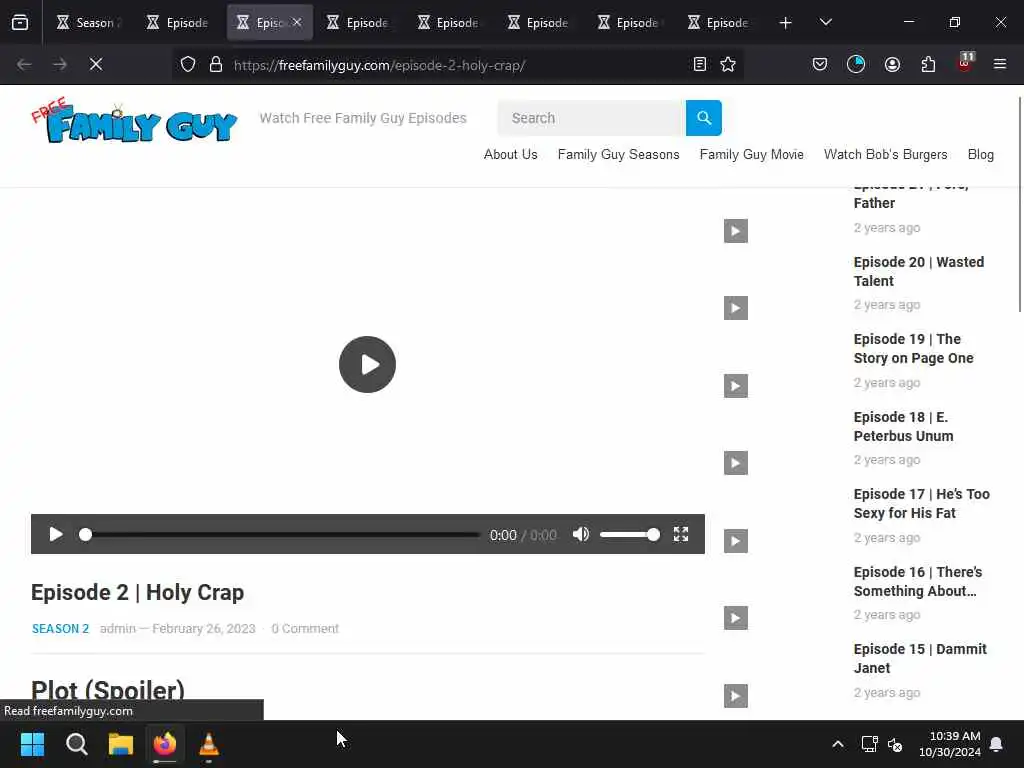
Task: Switch to the fourth browser tab
Action: [x=359, y=23]
